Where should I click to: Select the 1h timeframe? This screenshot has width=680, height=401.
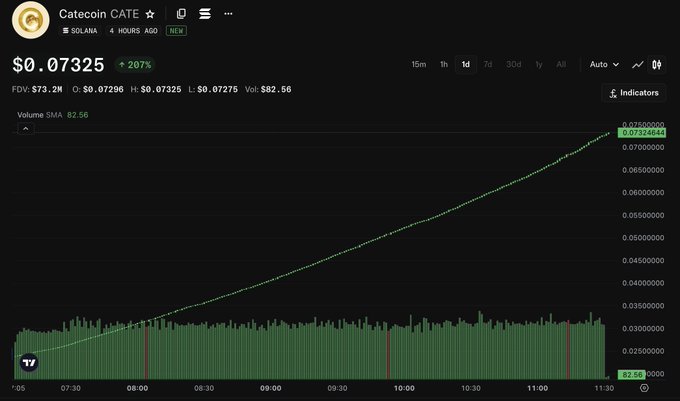click(444, 65)
